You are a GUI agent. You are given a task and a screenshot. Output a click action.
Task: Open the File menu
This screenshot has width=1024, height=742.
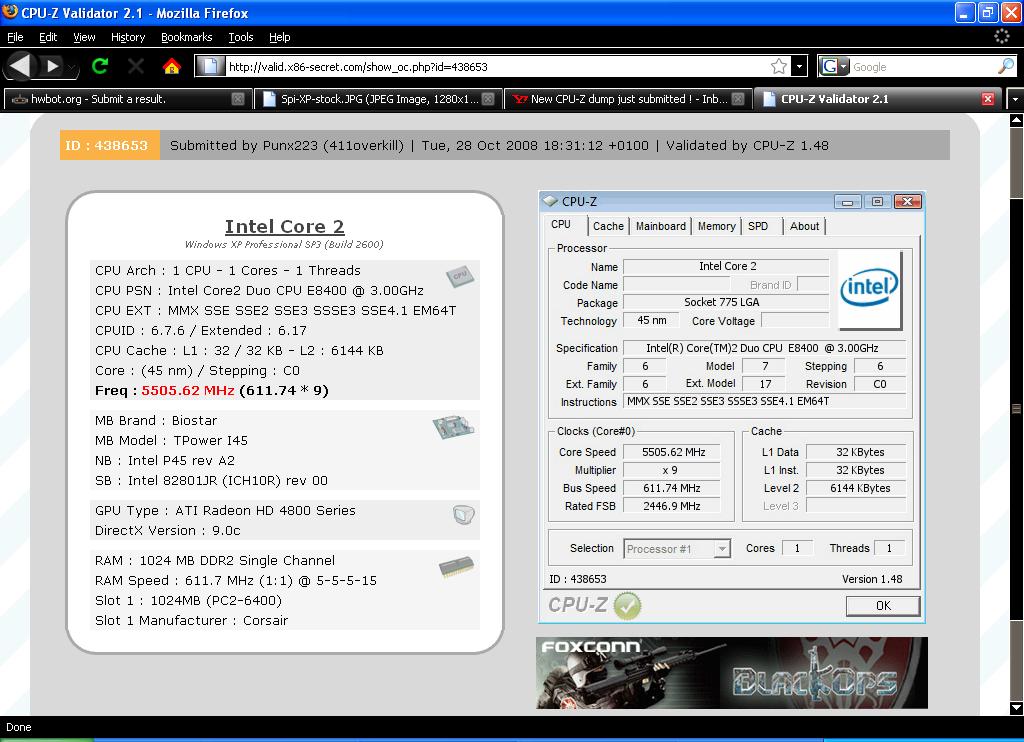coord(15,37)
